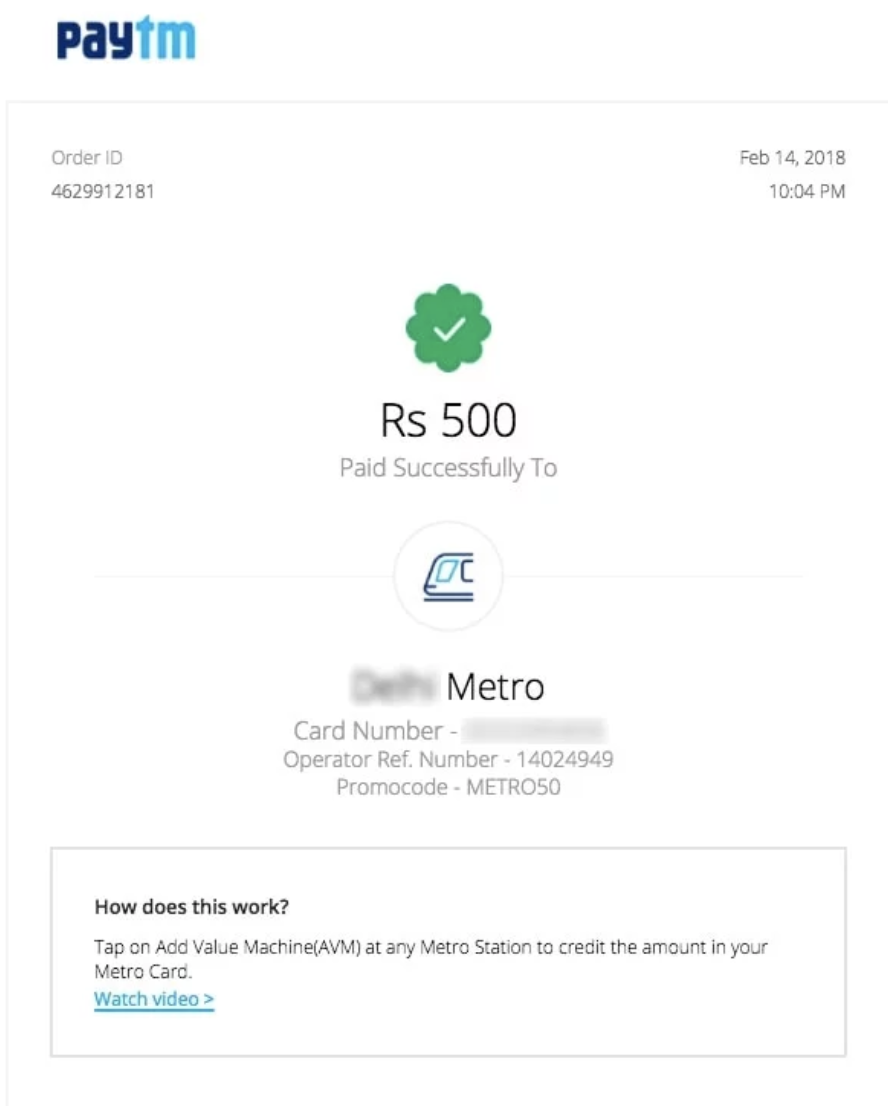This screenshot has height=1106, width=888.
Task: Click the metro train icon
Action: [x=449, y=576]
